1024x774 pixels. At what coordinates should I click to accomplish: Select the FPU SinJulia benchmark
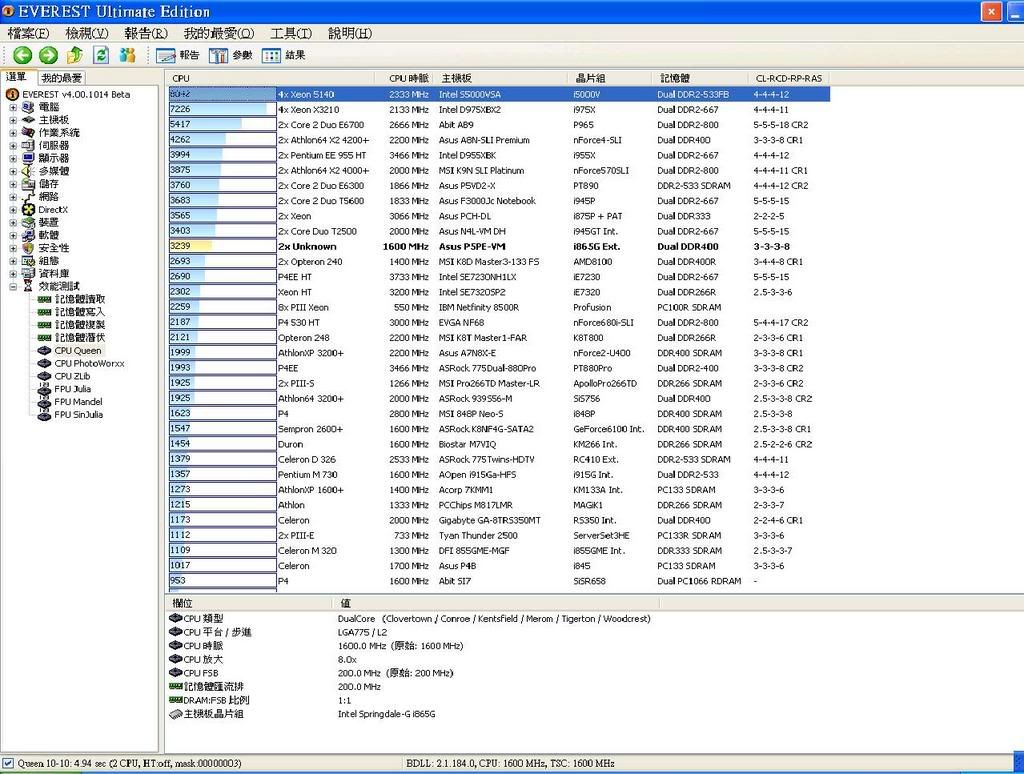click(x=78, y=415)
